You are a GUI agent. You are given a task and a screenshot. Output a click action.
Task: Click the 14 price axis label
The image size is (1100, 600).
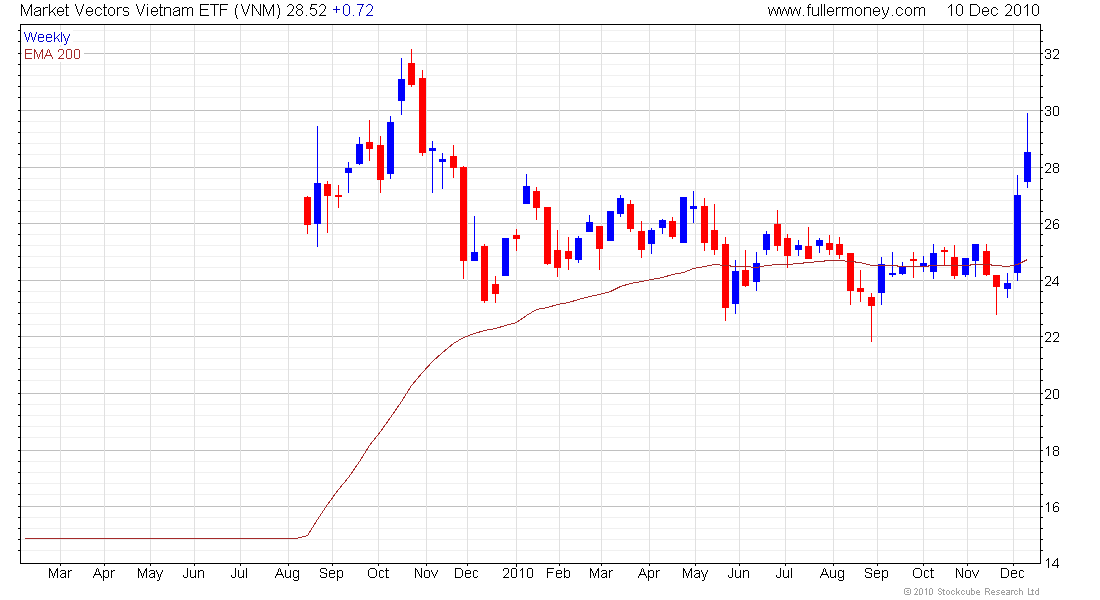click(1052, 563)
